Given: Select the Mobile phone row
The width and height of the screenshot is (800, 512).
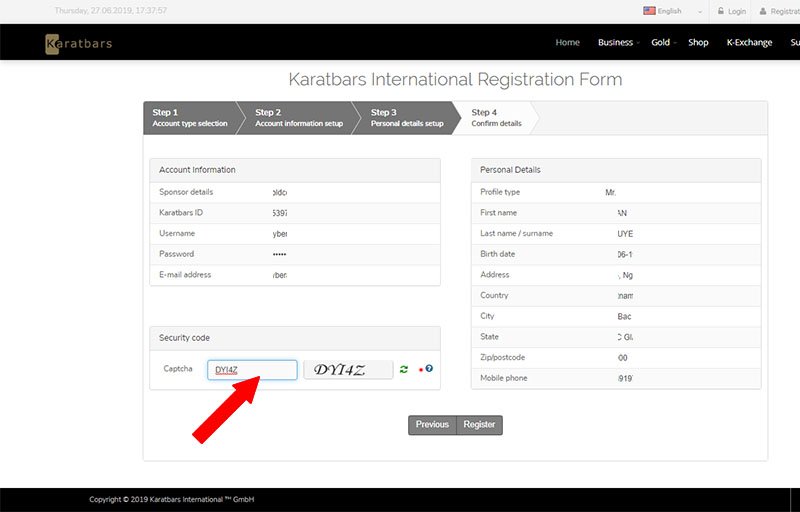Looking at the screenshot, I should (x=616, y=378).
